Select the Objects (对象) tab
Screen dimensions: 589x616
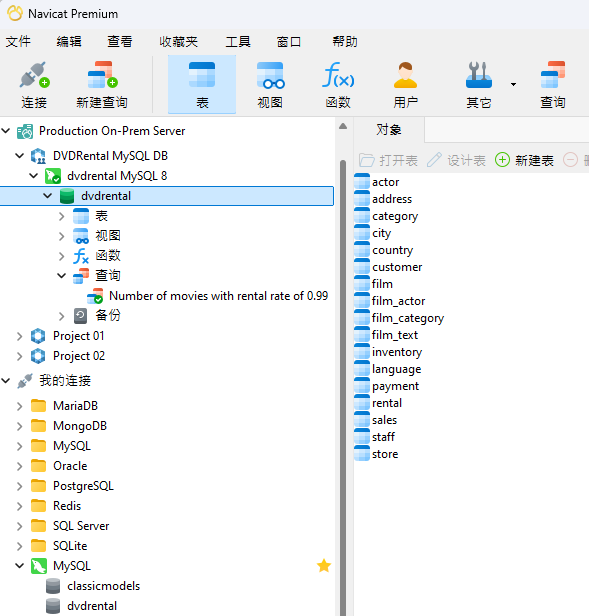(389, 130)
